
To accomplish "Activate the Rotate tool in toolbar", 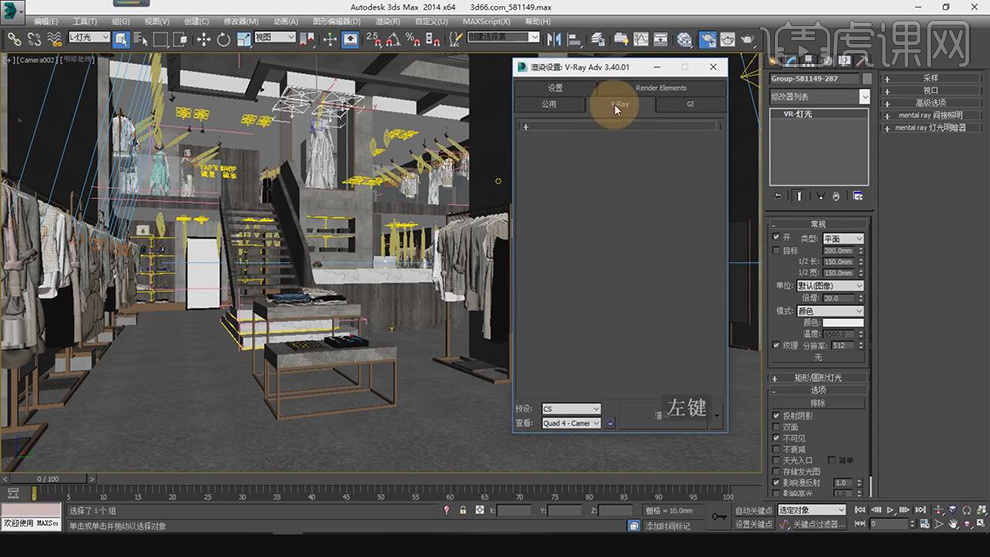I will (x=223, y=39).
